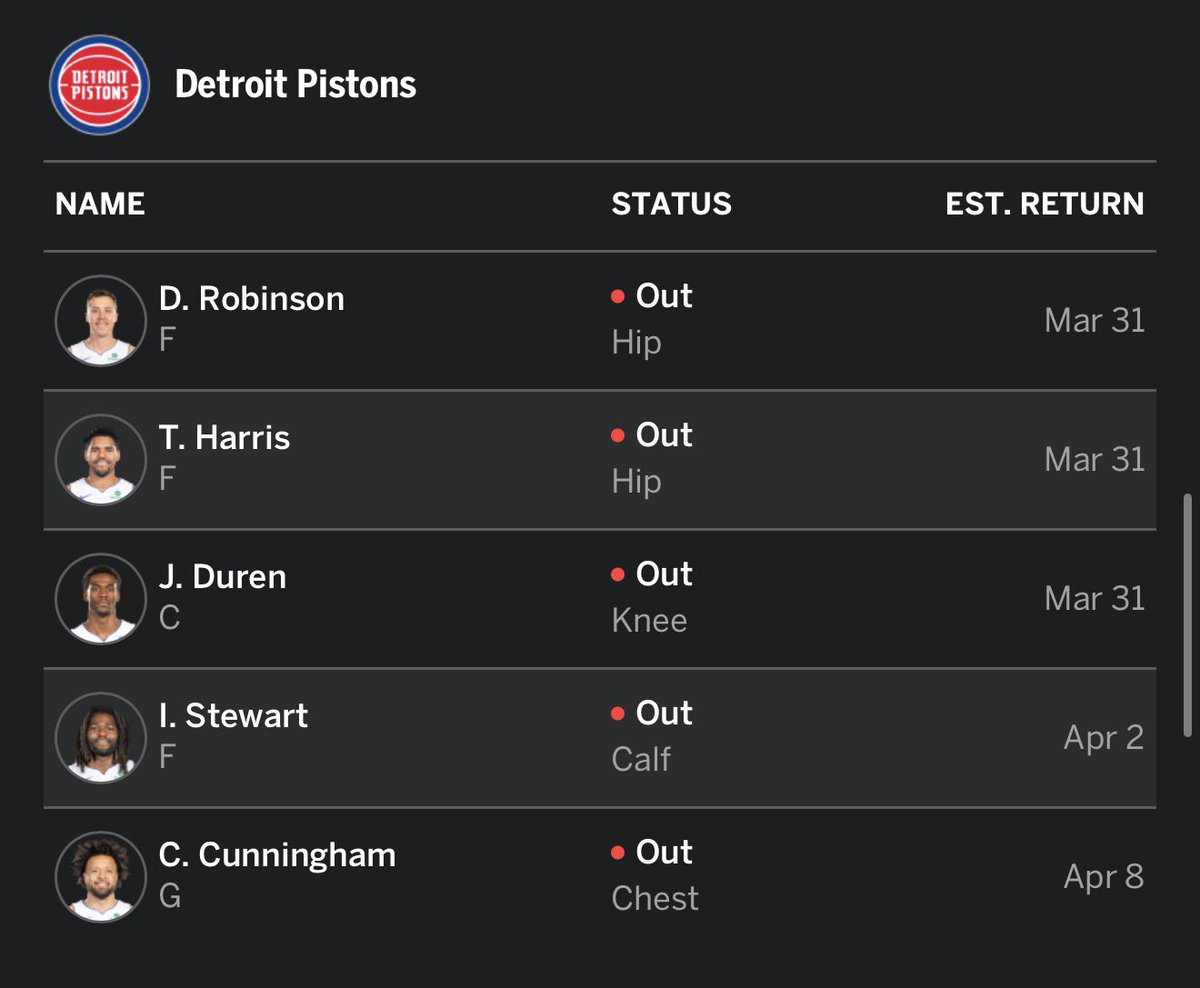Tap C. Cunningham's player headshot
The width and height of the screenshot is (1200, 988).
pyautogui.click(x=100, y=876)
